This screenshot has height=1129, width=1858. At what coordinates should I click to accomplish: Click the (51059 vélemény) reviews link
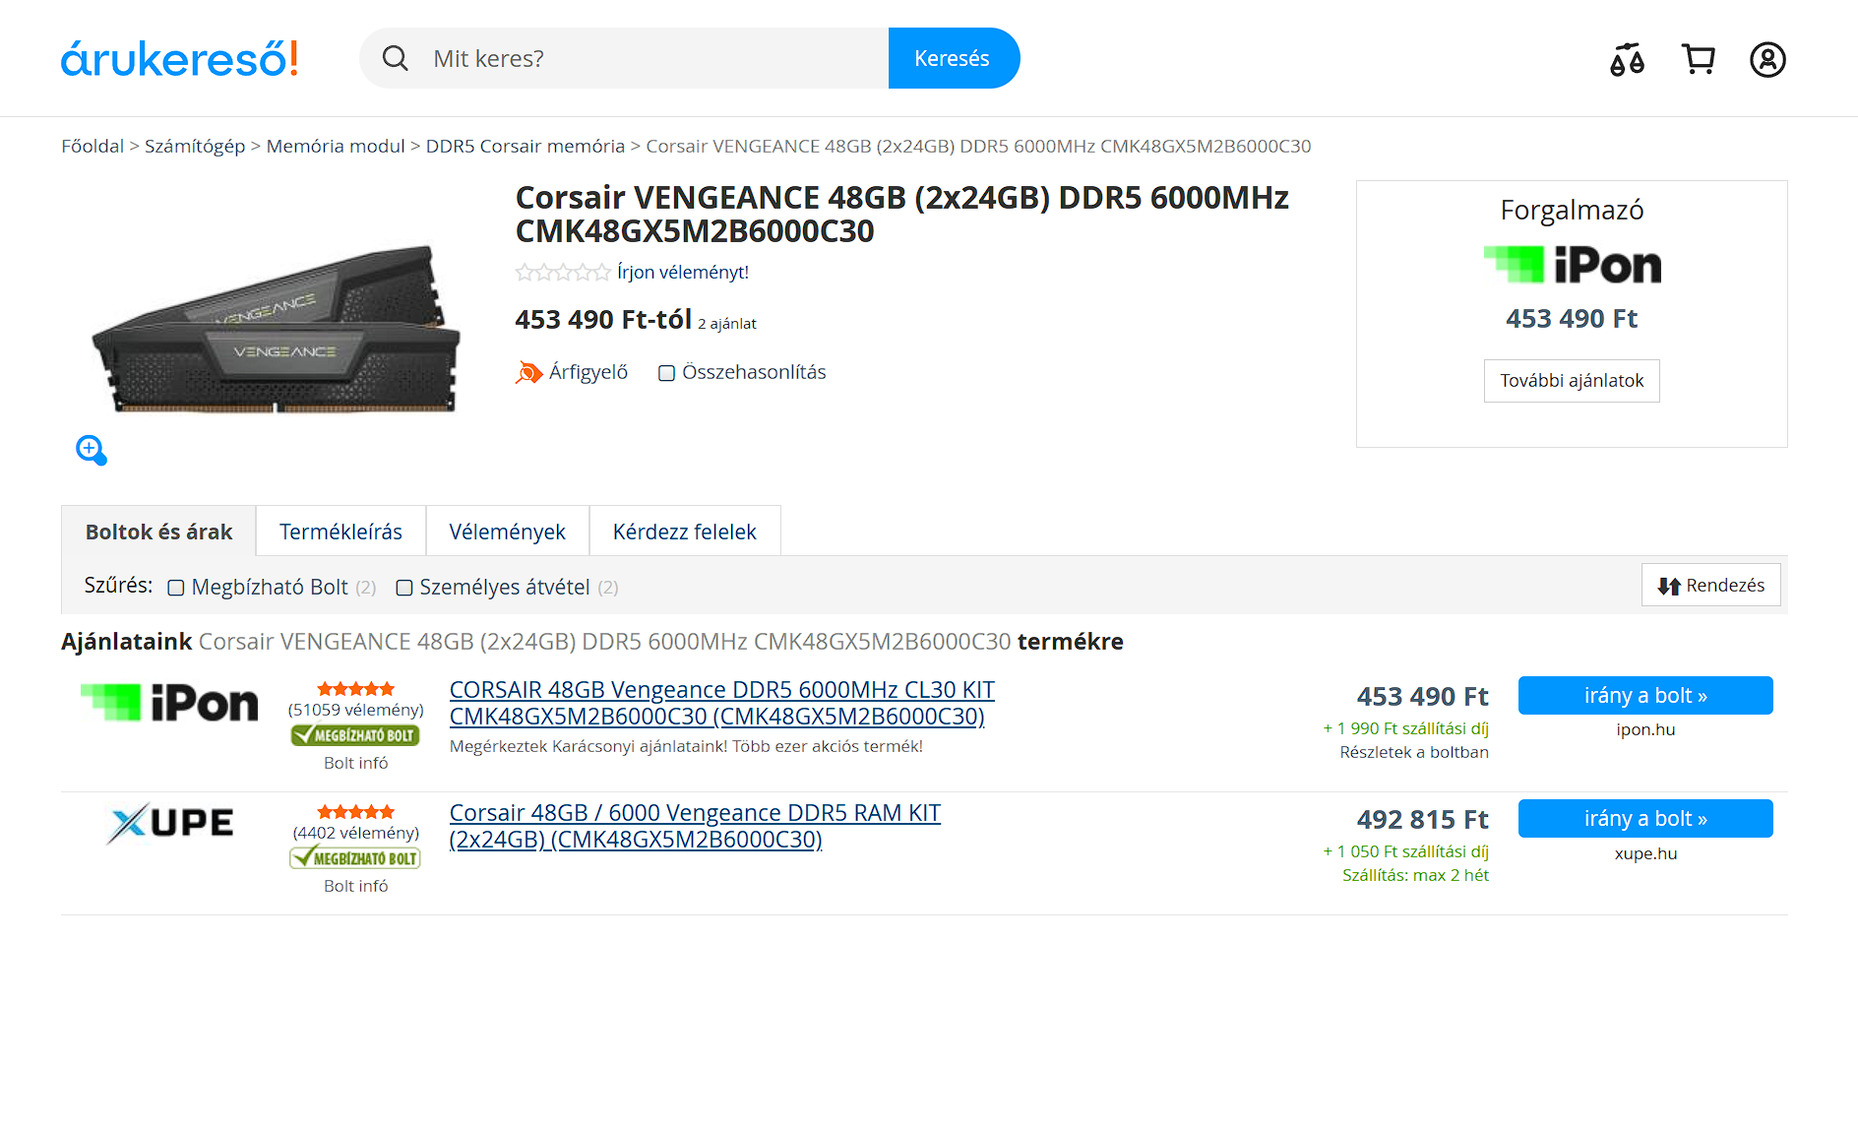click(356, 710)
